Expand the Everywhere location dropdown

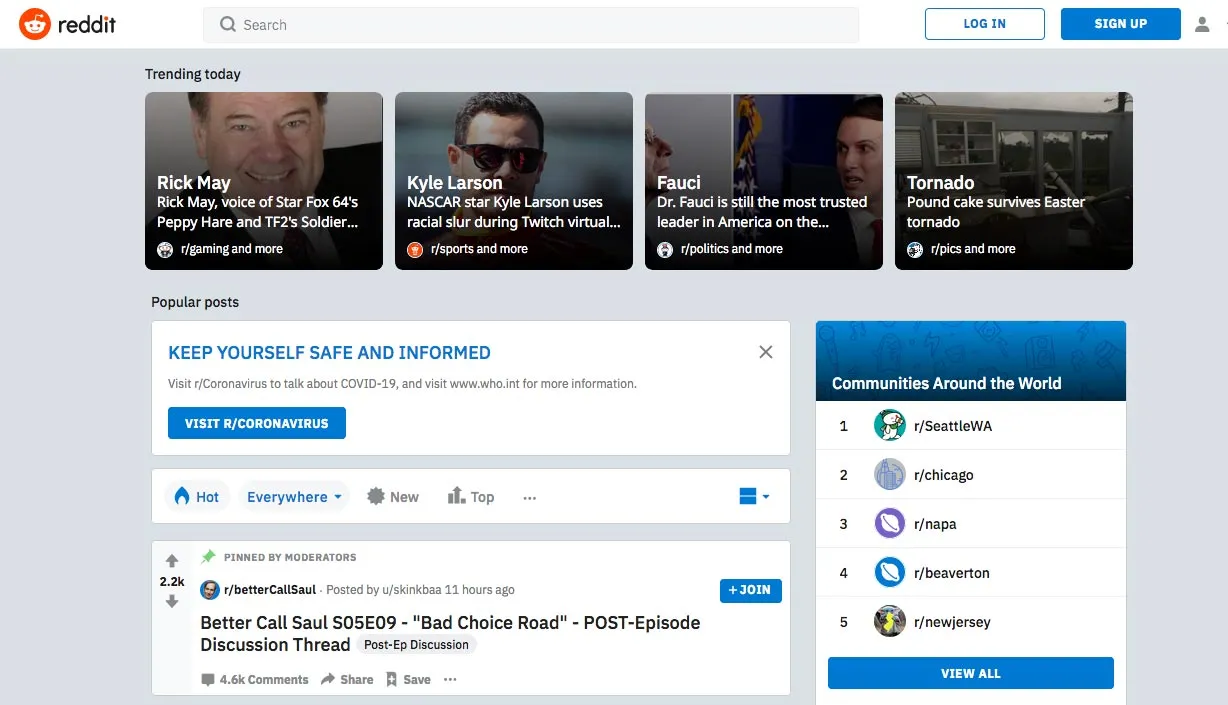click(295, 497)
